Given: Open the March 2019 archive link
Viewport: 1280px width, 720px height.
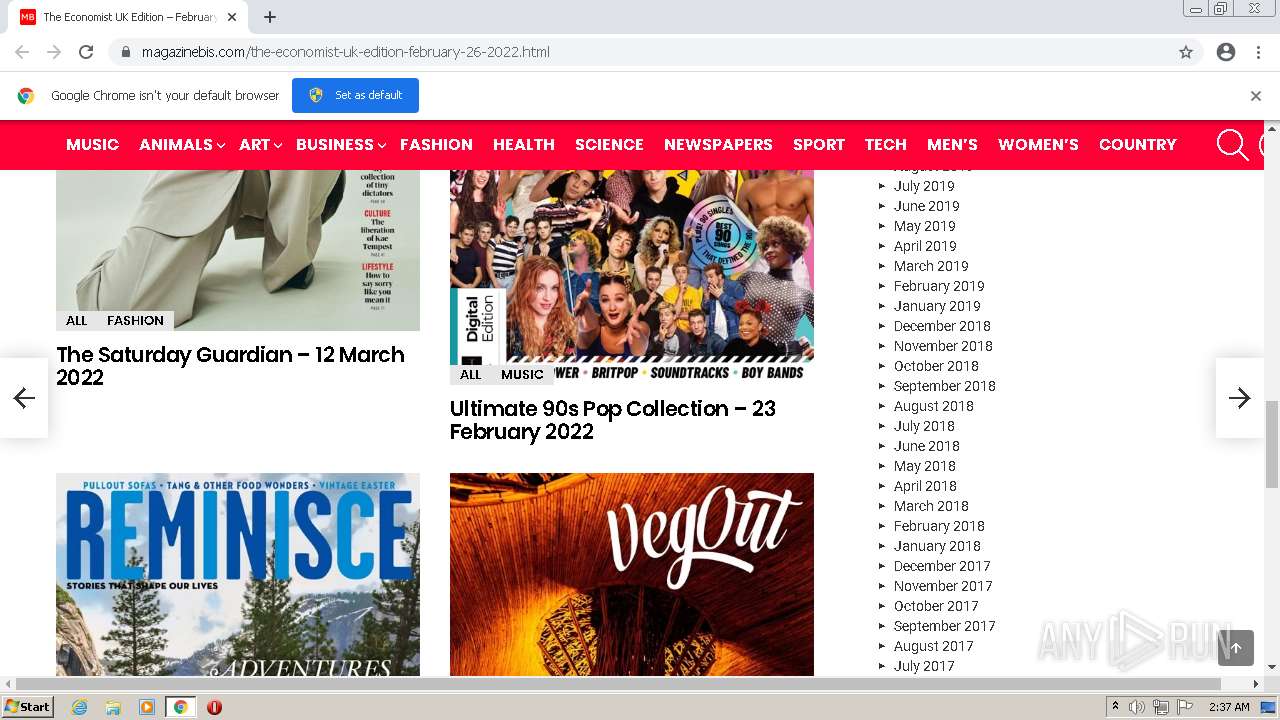Looking at the screenshot, I should (x=931, y=266).
